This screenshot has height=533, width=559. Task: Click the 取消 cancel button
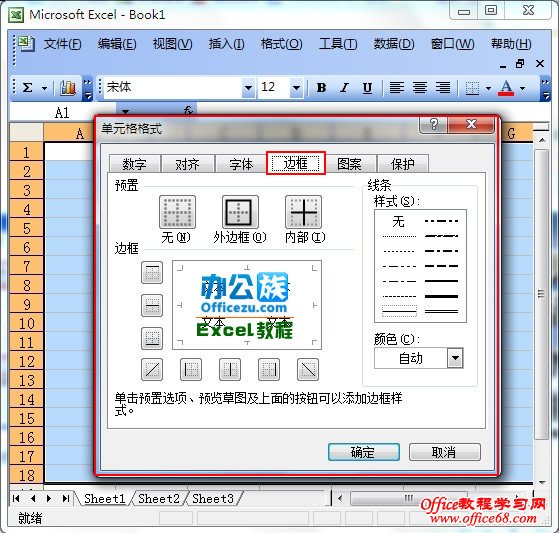tap(444, 452)
